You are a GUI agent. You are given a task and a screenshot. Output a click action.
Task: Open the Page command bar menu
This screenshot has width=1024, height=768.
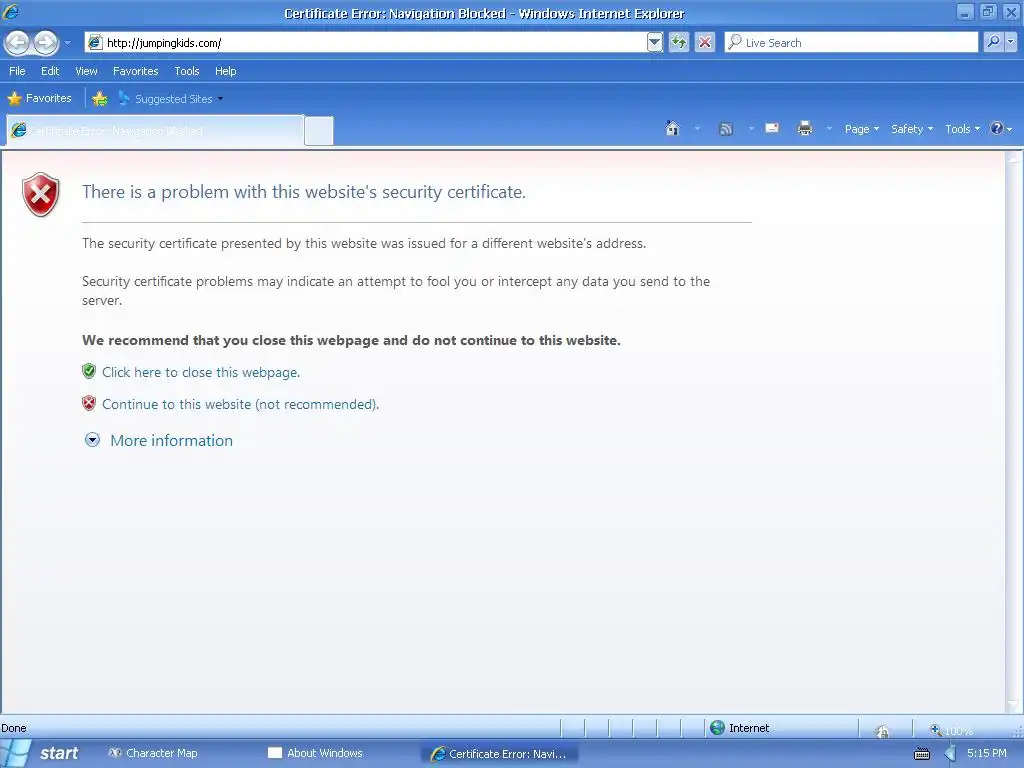(x=861, y=129)
